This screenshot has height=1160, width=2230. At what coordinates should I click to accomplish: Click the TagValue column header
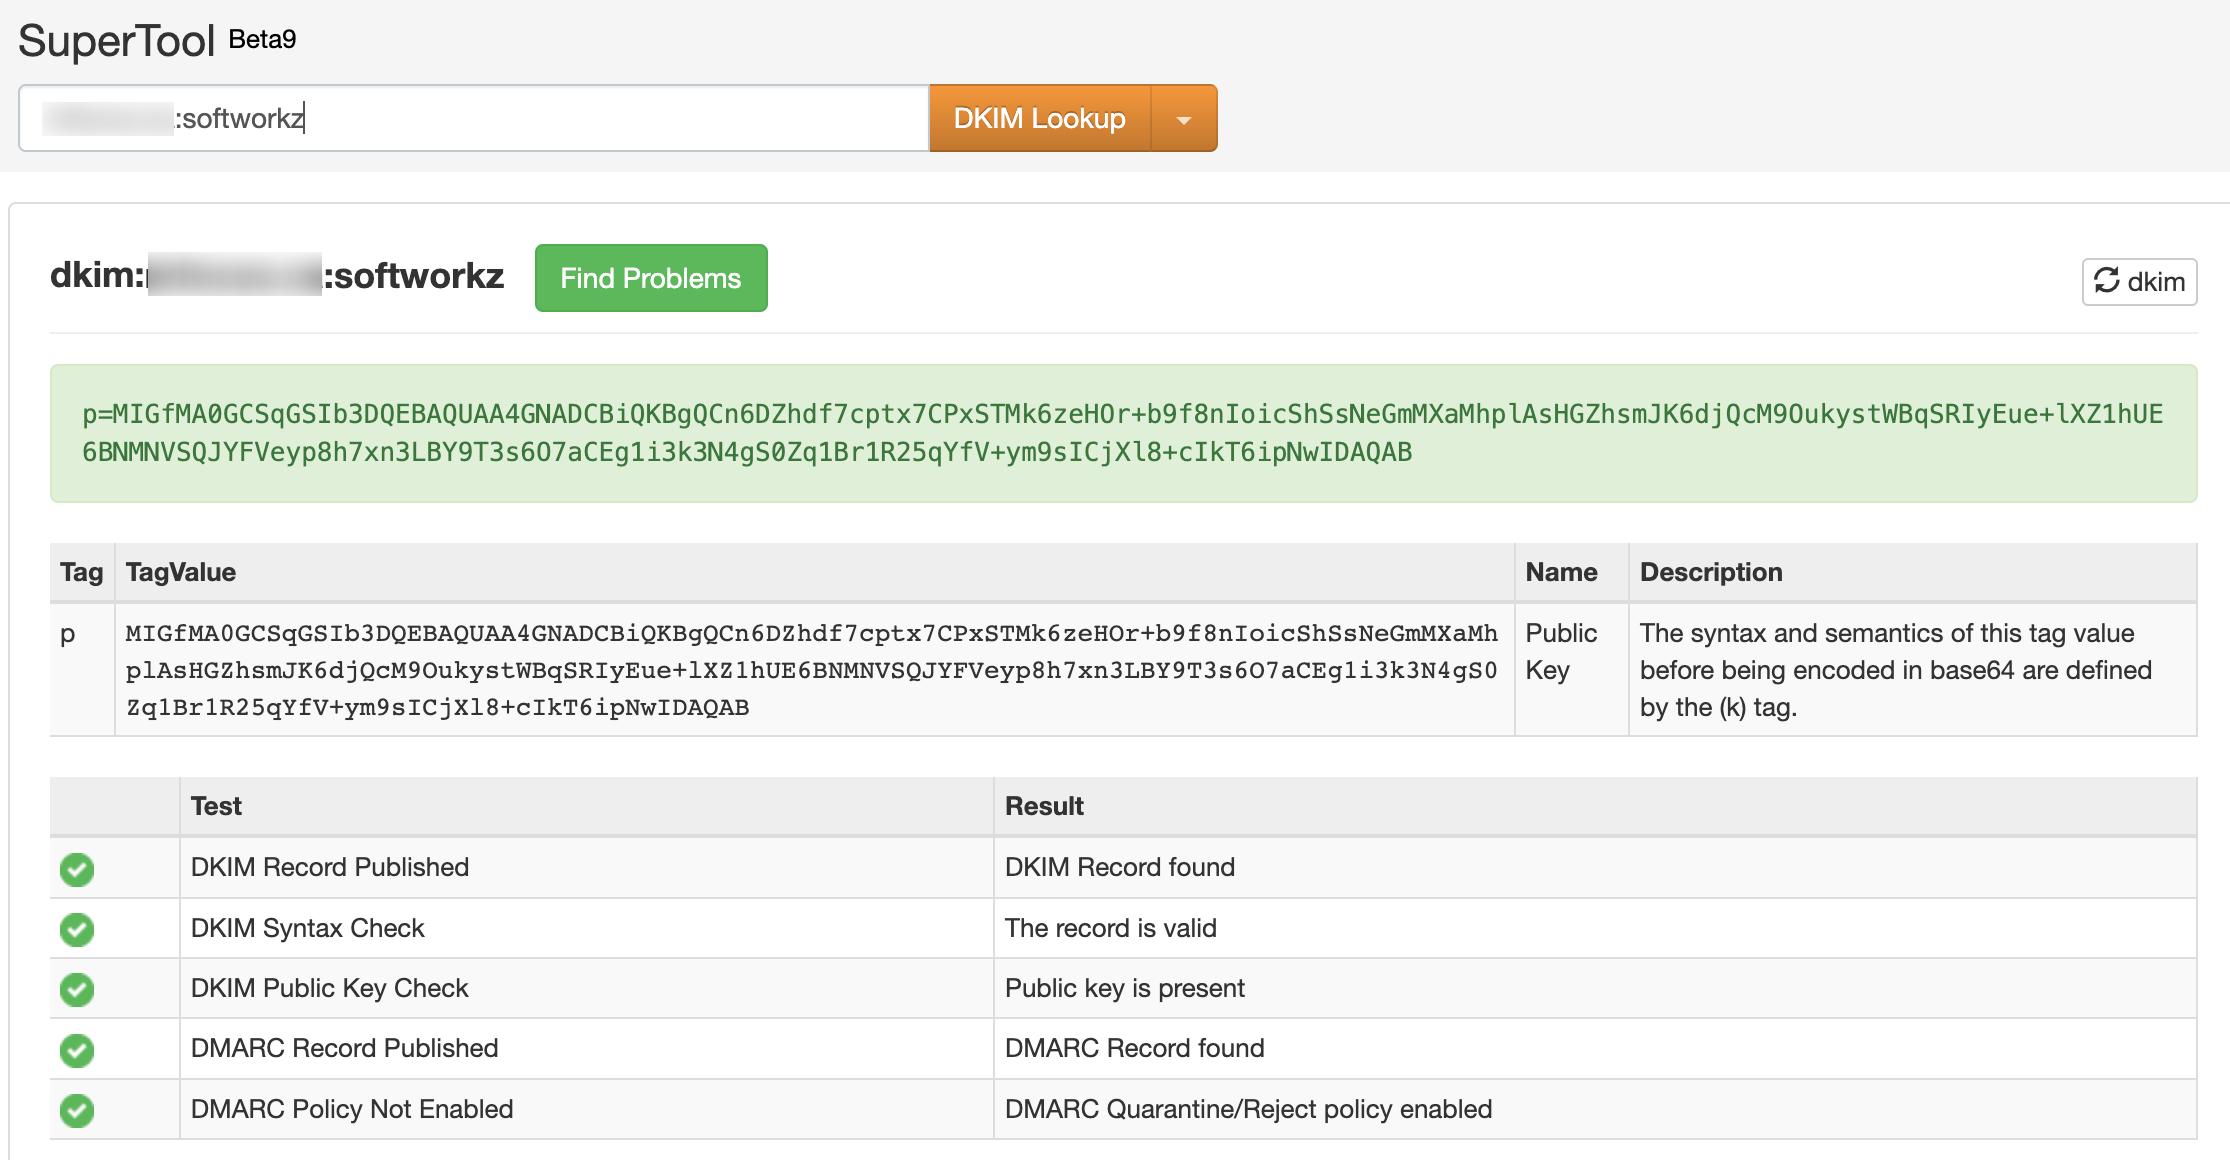pos(181,572)
